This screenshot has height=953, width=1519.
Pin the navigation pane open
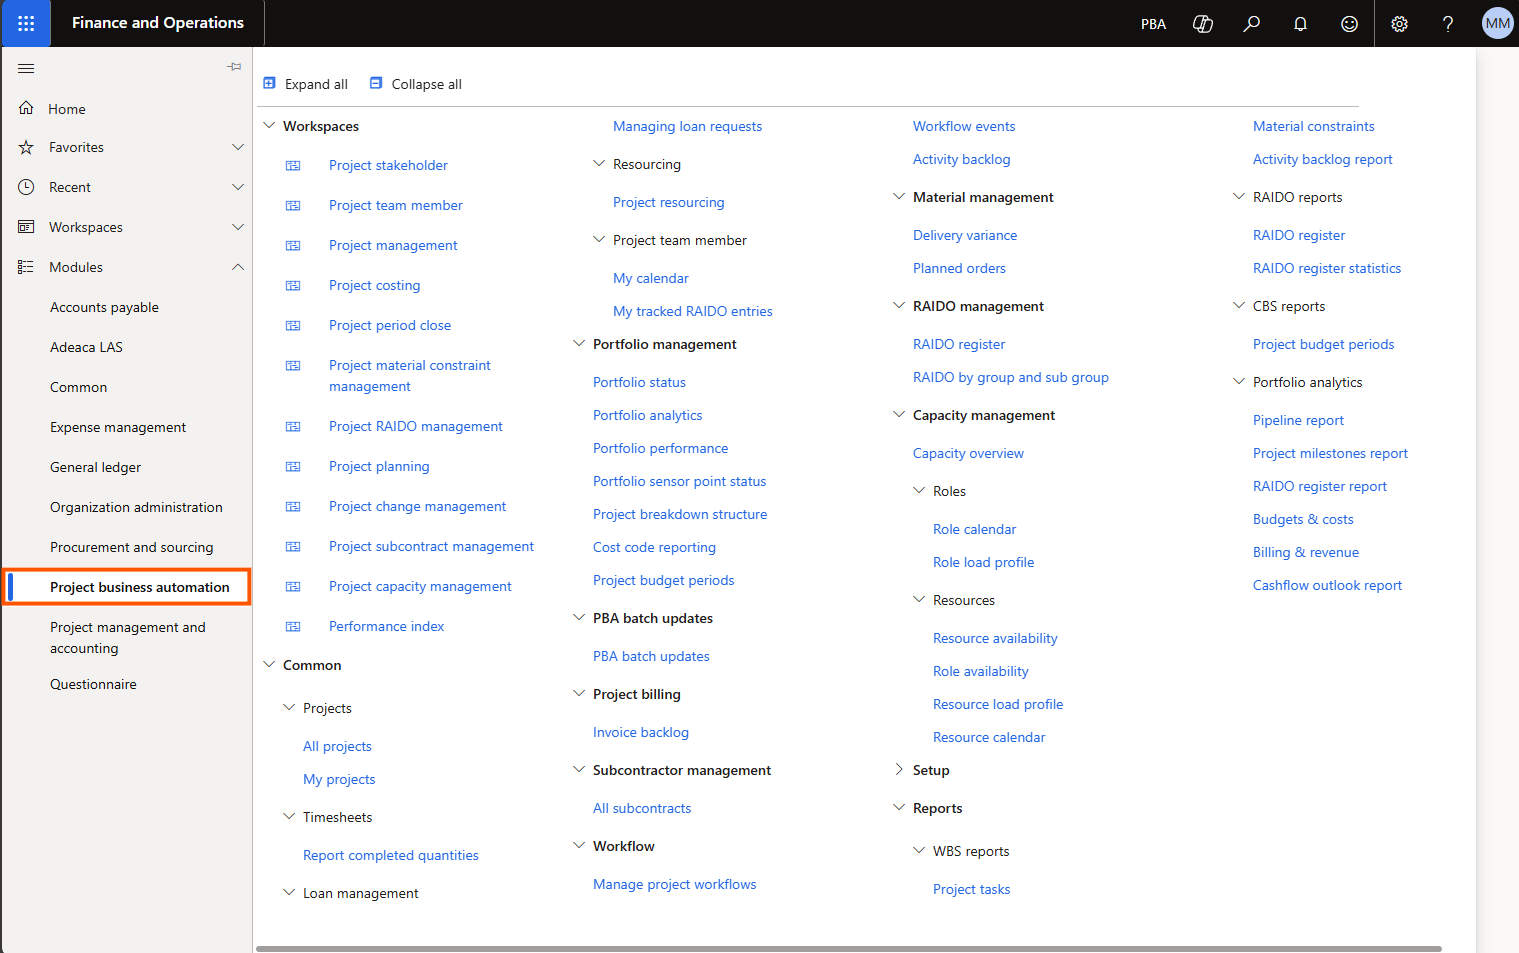234,67
